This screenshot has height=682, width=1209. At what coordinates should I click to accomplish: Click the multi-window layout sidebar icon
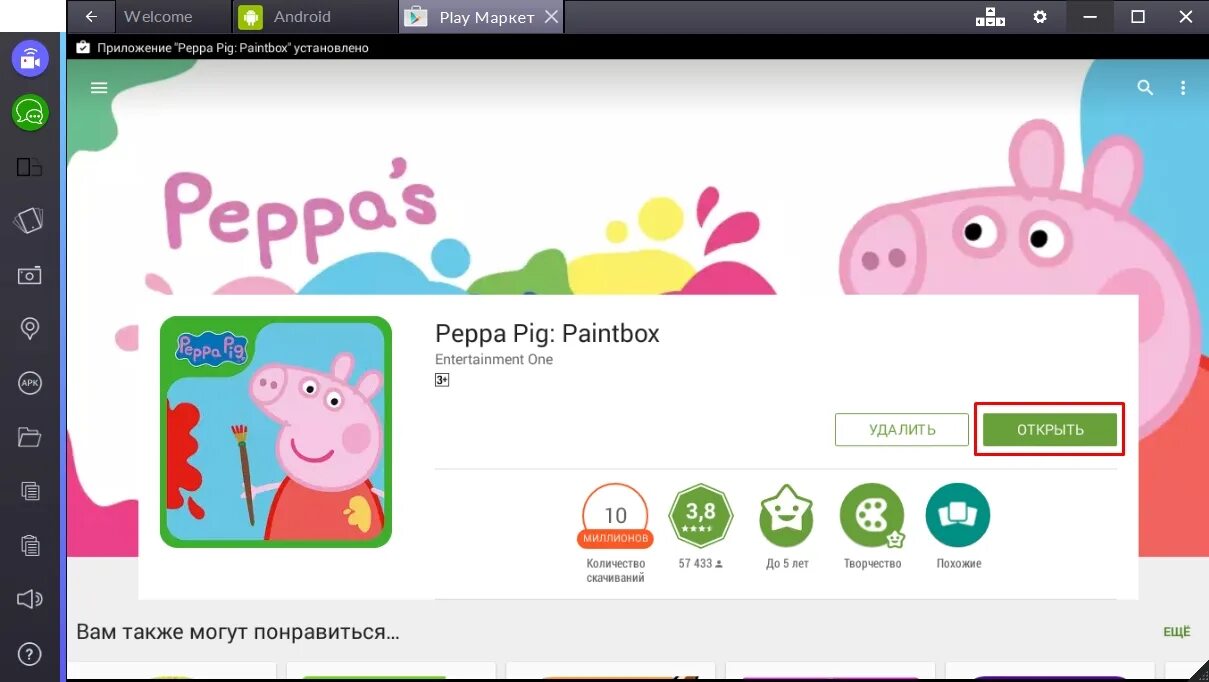tap(30, 167)
